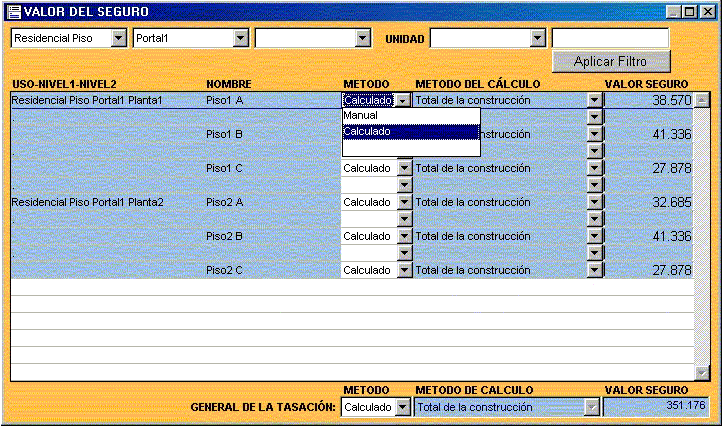Open the blank dropdown below Piso1 C Metodo

click(404, 185)
